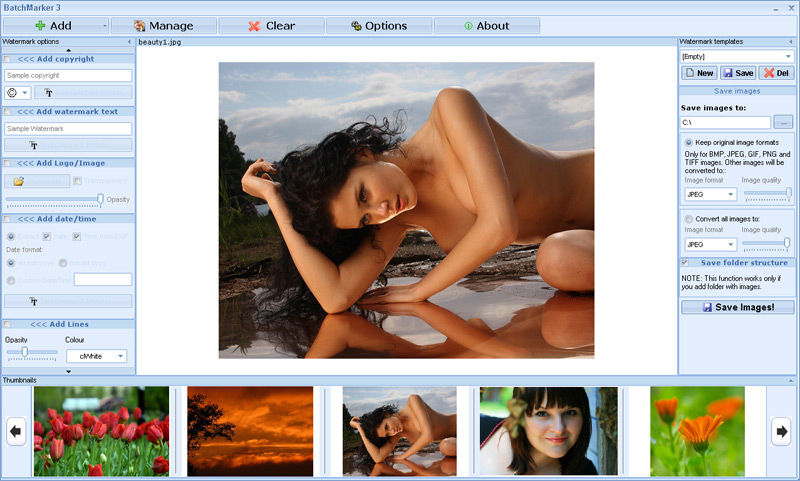
Task: Click Clear to remove images
Action: point(271,26)
